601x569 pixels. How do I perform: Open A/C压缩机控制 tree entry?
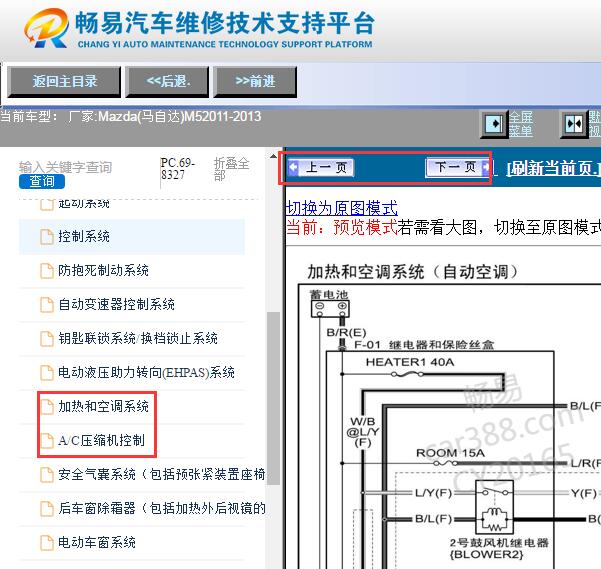(x=101, y=440)
